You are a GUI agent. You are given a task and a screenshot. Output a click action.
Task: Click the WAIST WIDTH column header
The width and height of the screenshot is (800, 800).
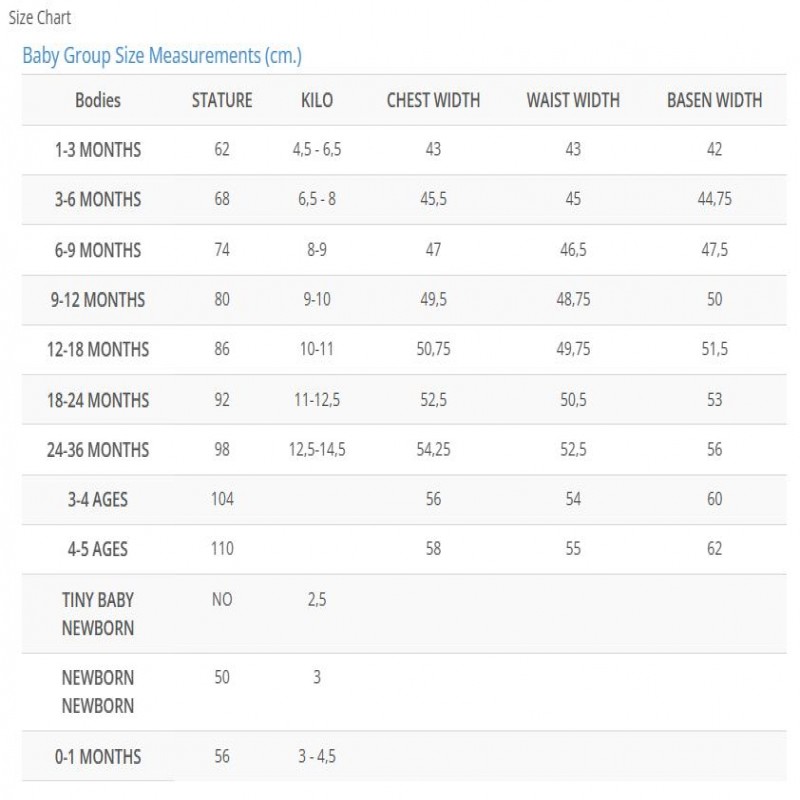(x=573, y=100)
